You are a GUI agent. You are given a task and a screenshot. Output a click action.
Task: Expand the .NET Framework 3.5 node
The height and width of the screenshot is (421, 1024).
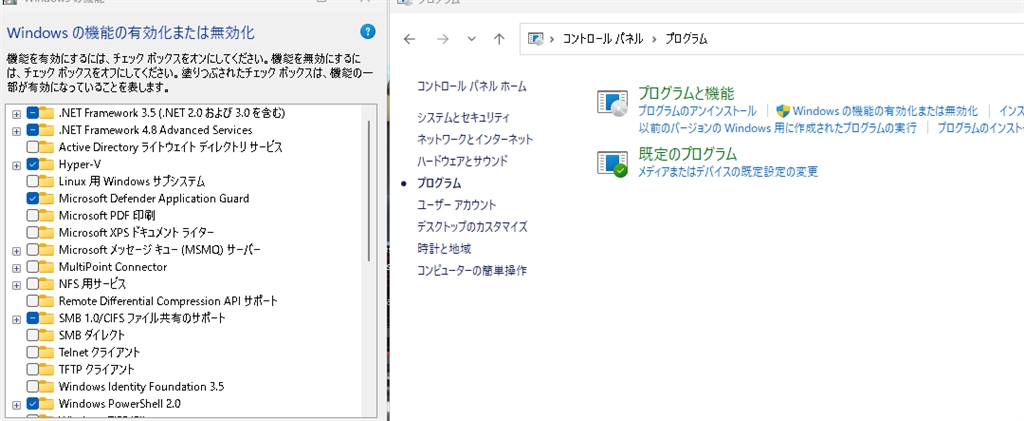16,114
